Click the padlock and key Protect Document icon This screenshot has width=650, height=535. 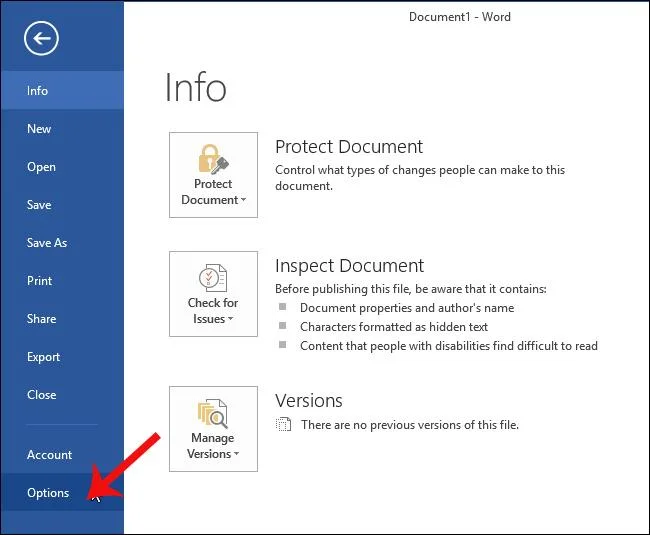click(x=213, y=159)
